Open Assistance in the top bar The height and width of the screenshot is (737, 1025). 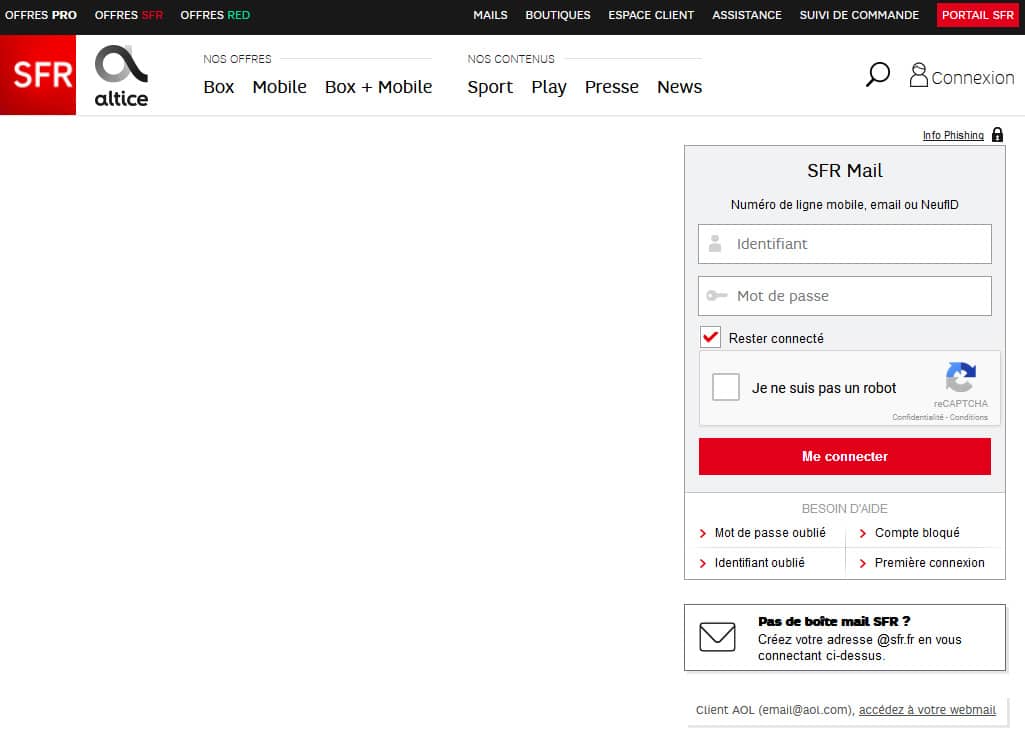pyautogui.click(x=747, y=15)
